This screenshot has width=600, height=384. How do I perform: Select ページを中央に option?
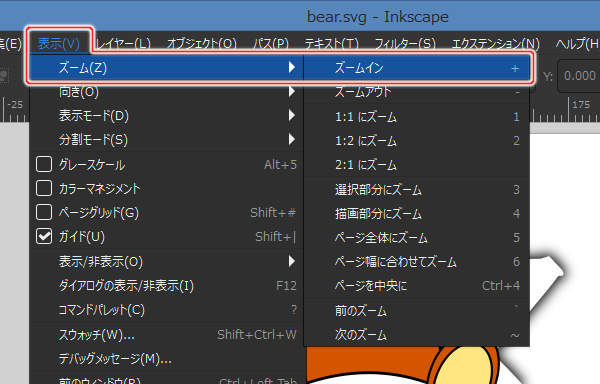(417, 286)
